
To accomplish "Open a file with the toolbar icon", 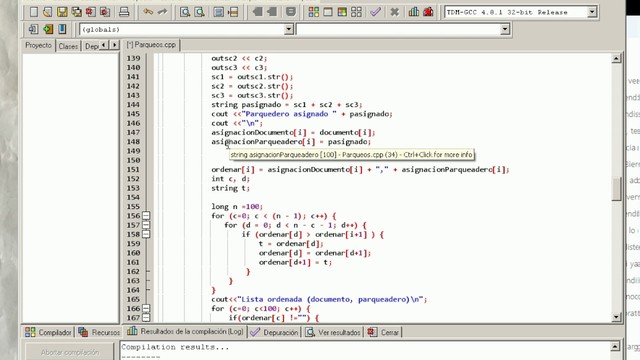I will 48,12.
